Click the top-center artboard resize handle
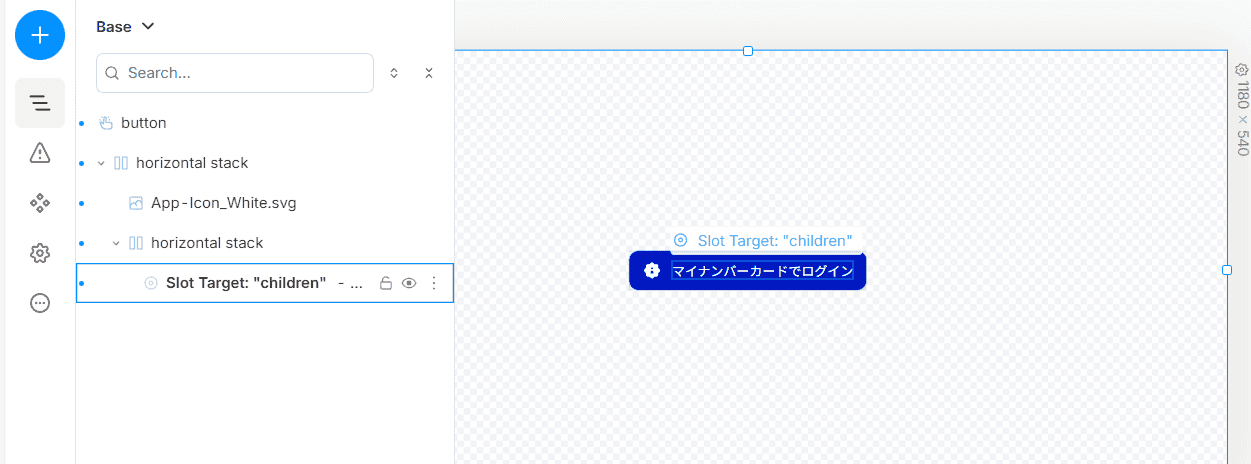1251x464 pixels. (748, 50)
